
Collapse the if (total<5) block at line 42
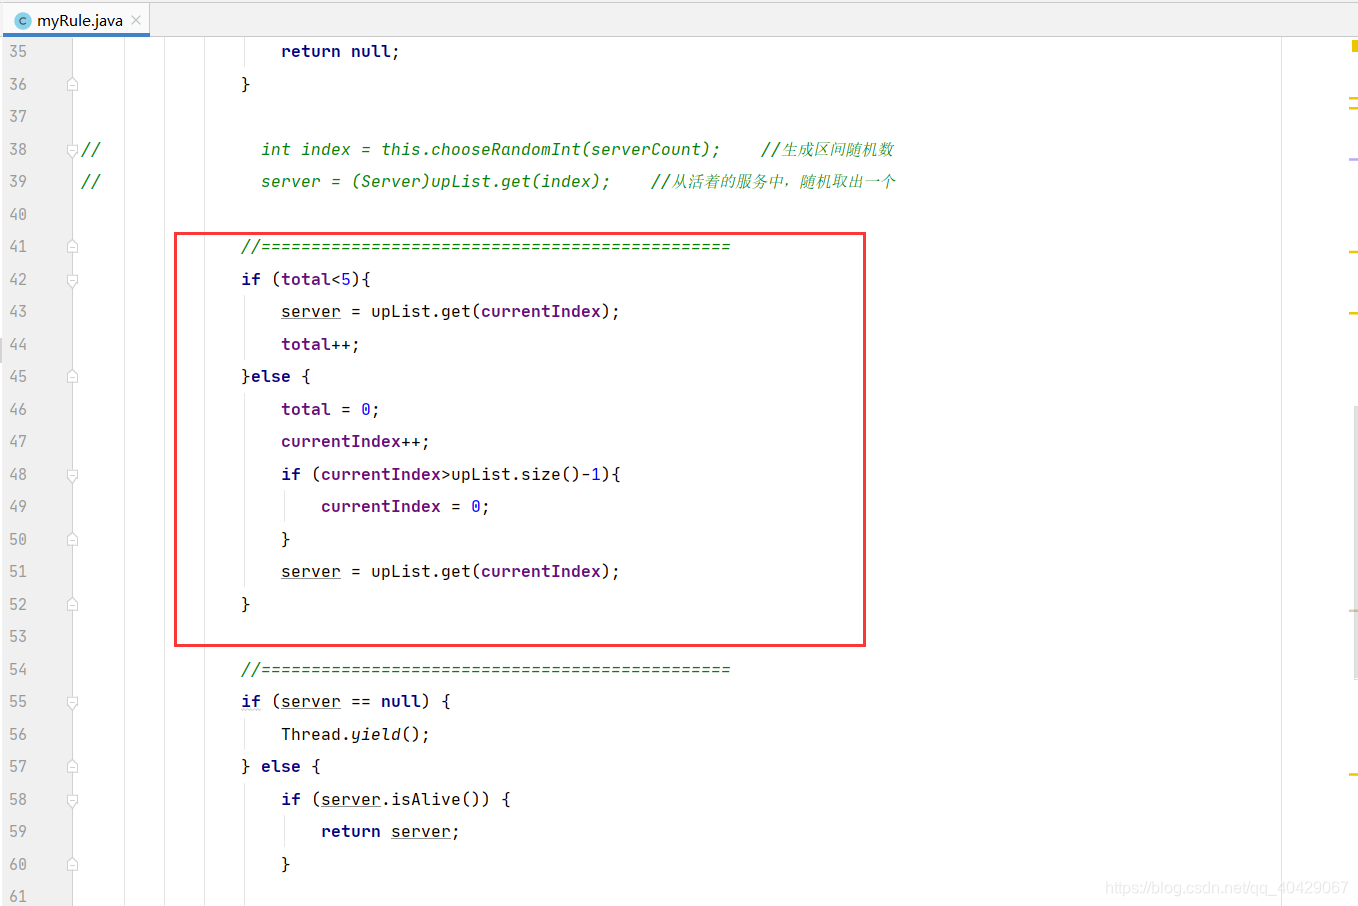click(x=72, y=280)
